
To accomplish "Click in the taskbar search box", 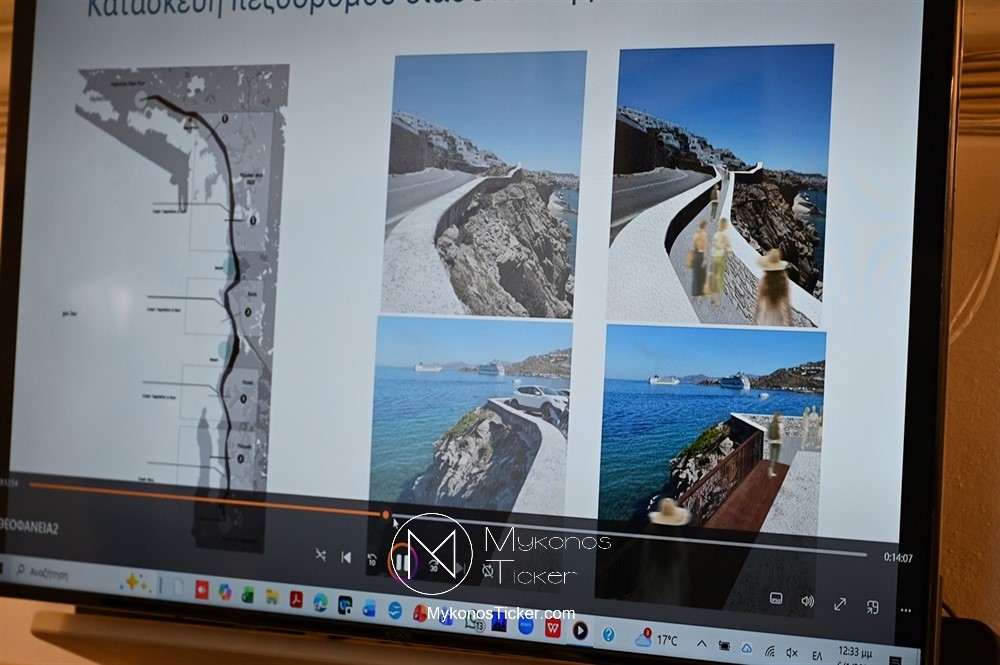I will (x=60, y=573).
